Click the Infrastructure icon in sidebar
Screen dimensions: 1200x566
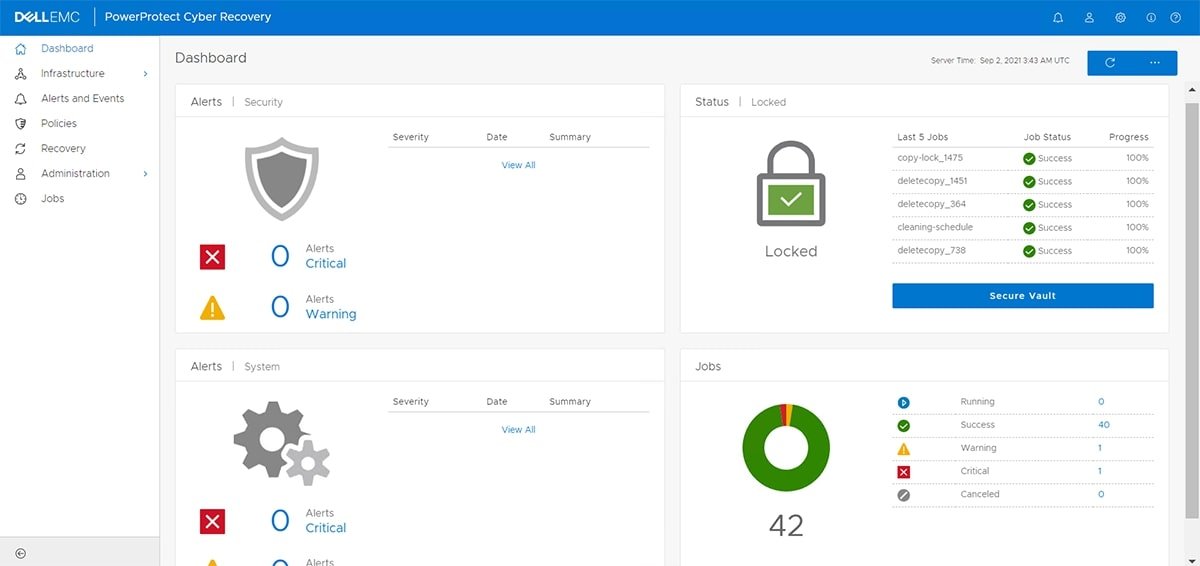point(20,73)
